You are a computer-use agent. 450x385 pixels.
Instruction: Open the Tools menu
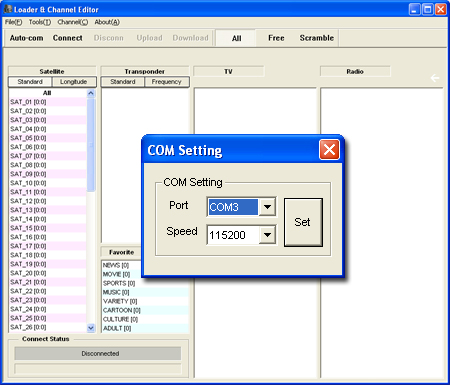point(40,22)
